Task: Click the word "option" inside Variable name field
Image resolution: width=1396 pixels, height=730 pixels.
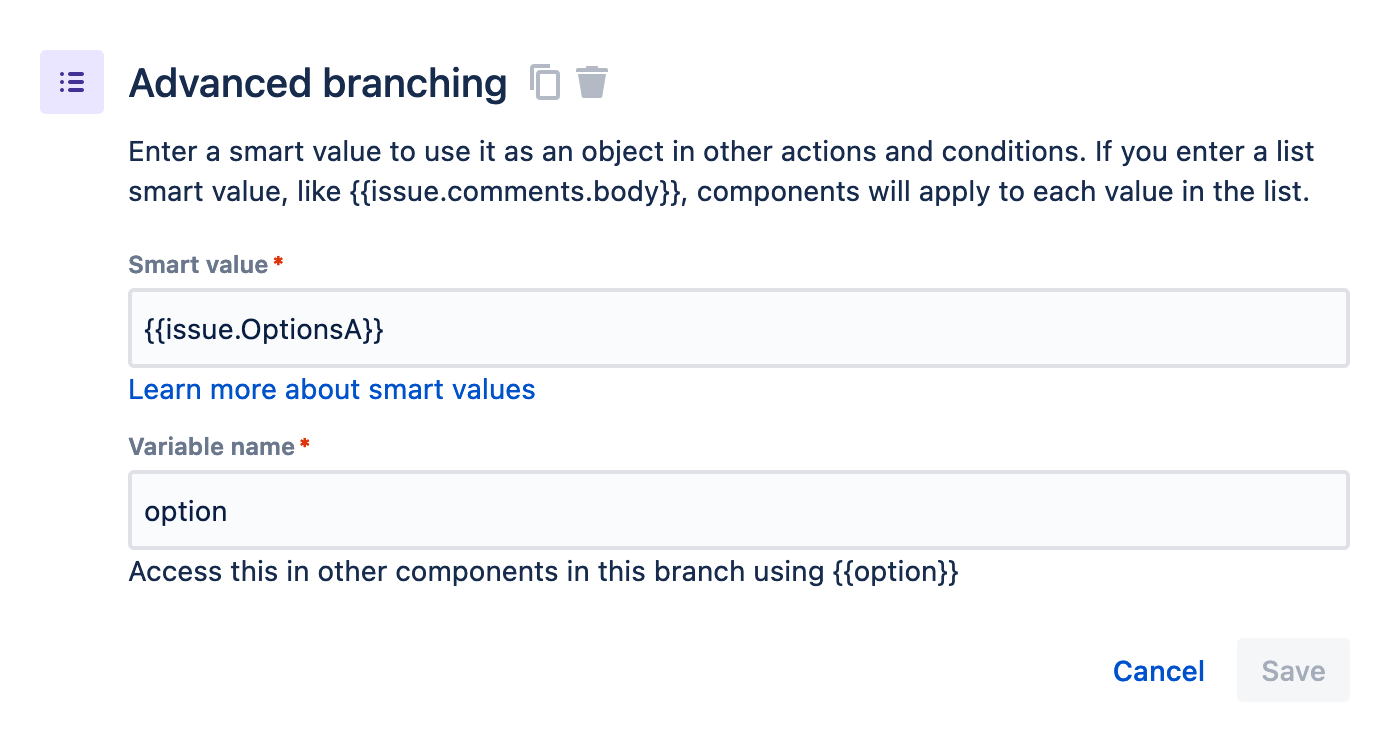Action: [x=186, y=511]
